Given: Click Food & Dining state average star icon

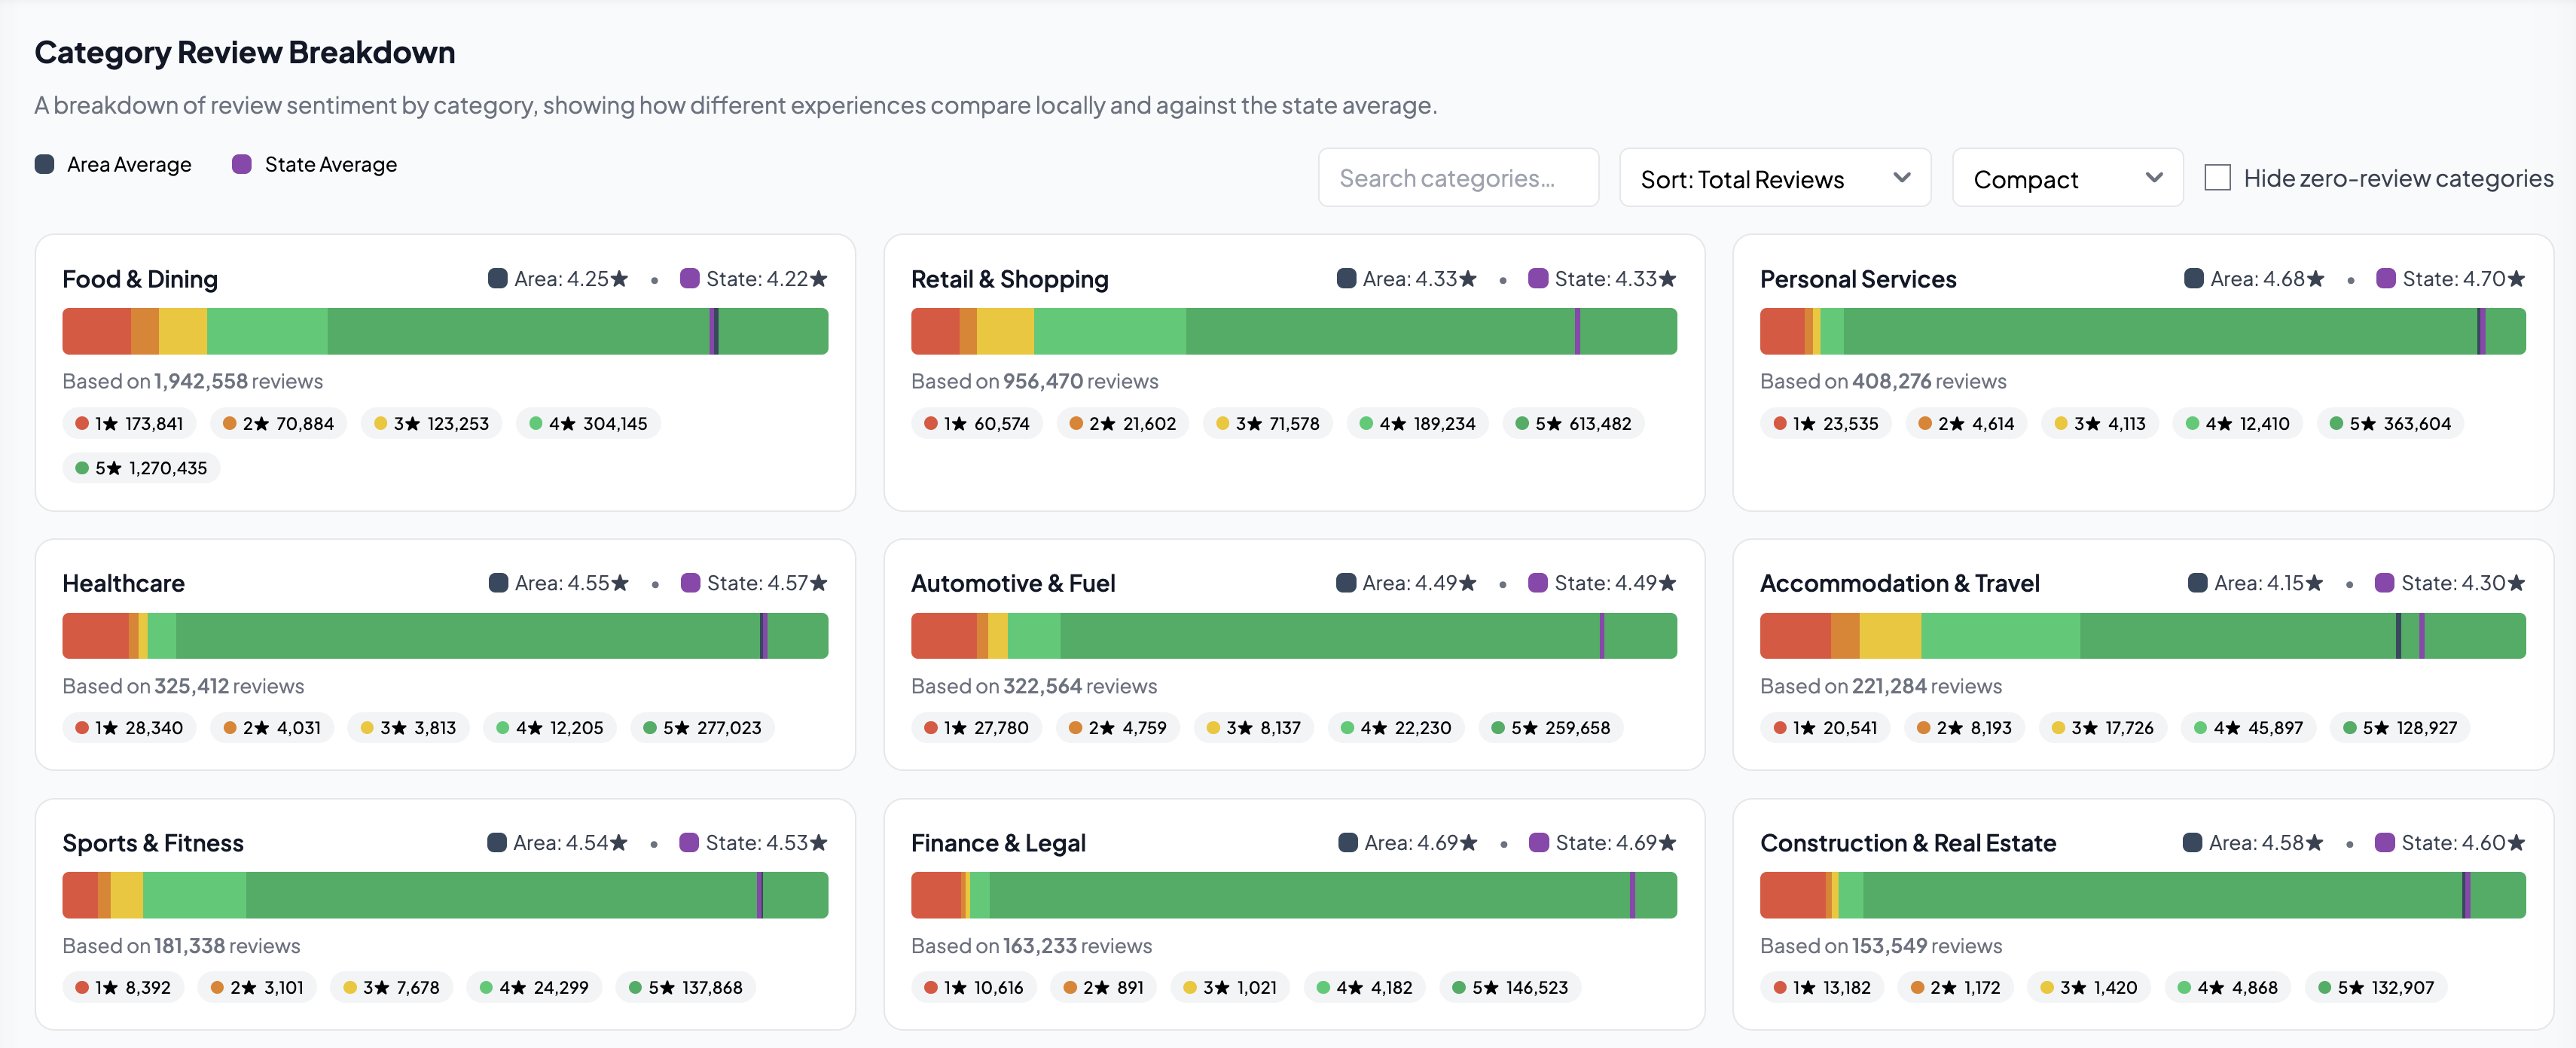Looking at the screenshot, I should click(x=819, y=279).
